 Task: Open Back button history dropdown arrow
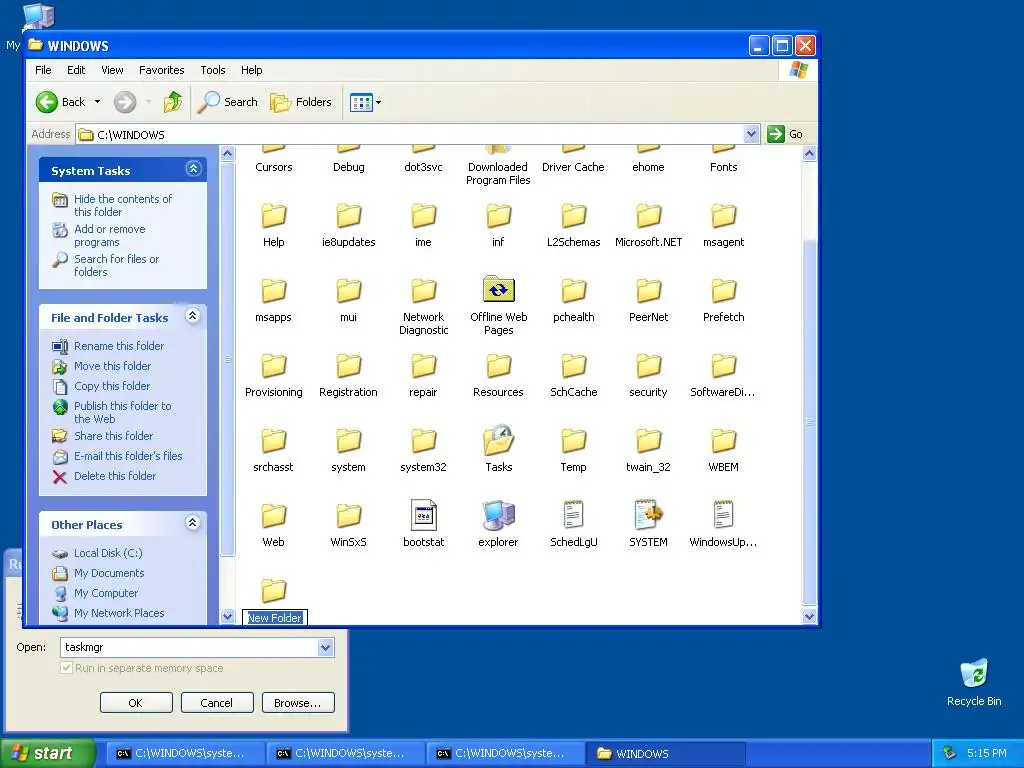click(x=97, y=102)
